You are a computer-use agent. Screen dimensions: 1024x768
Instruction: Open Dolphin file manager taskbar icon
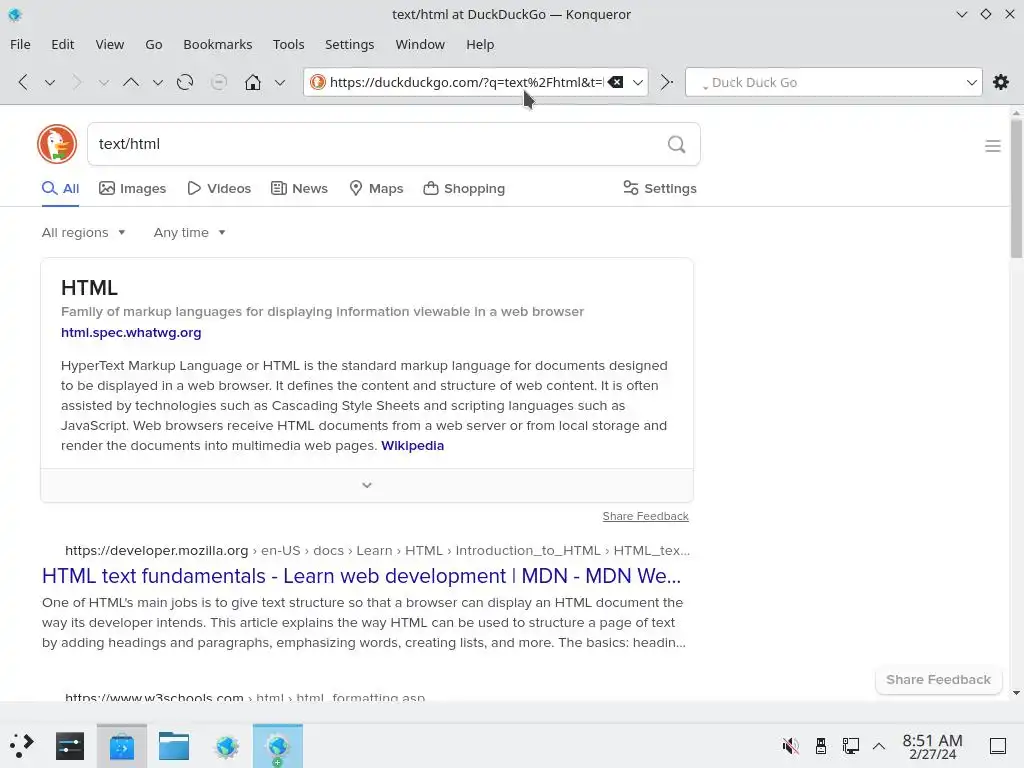(174, 746)
